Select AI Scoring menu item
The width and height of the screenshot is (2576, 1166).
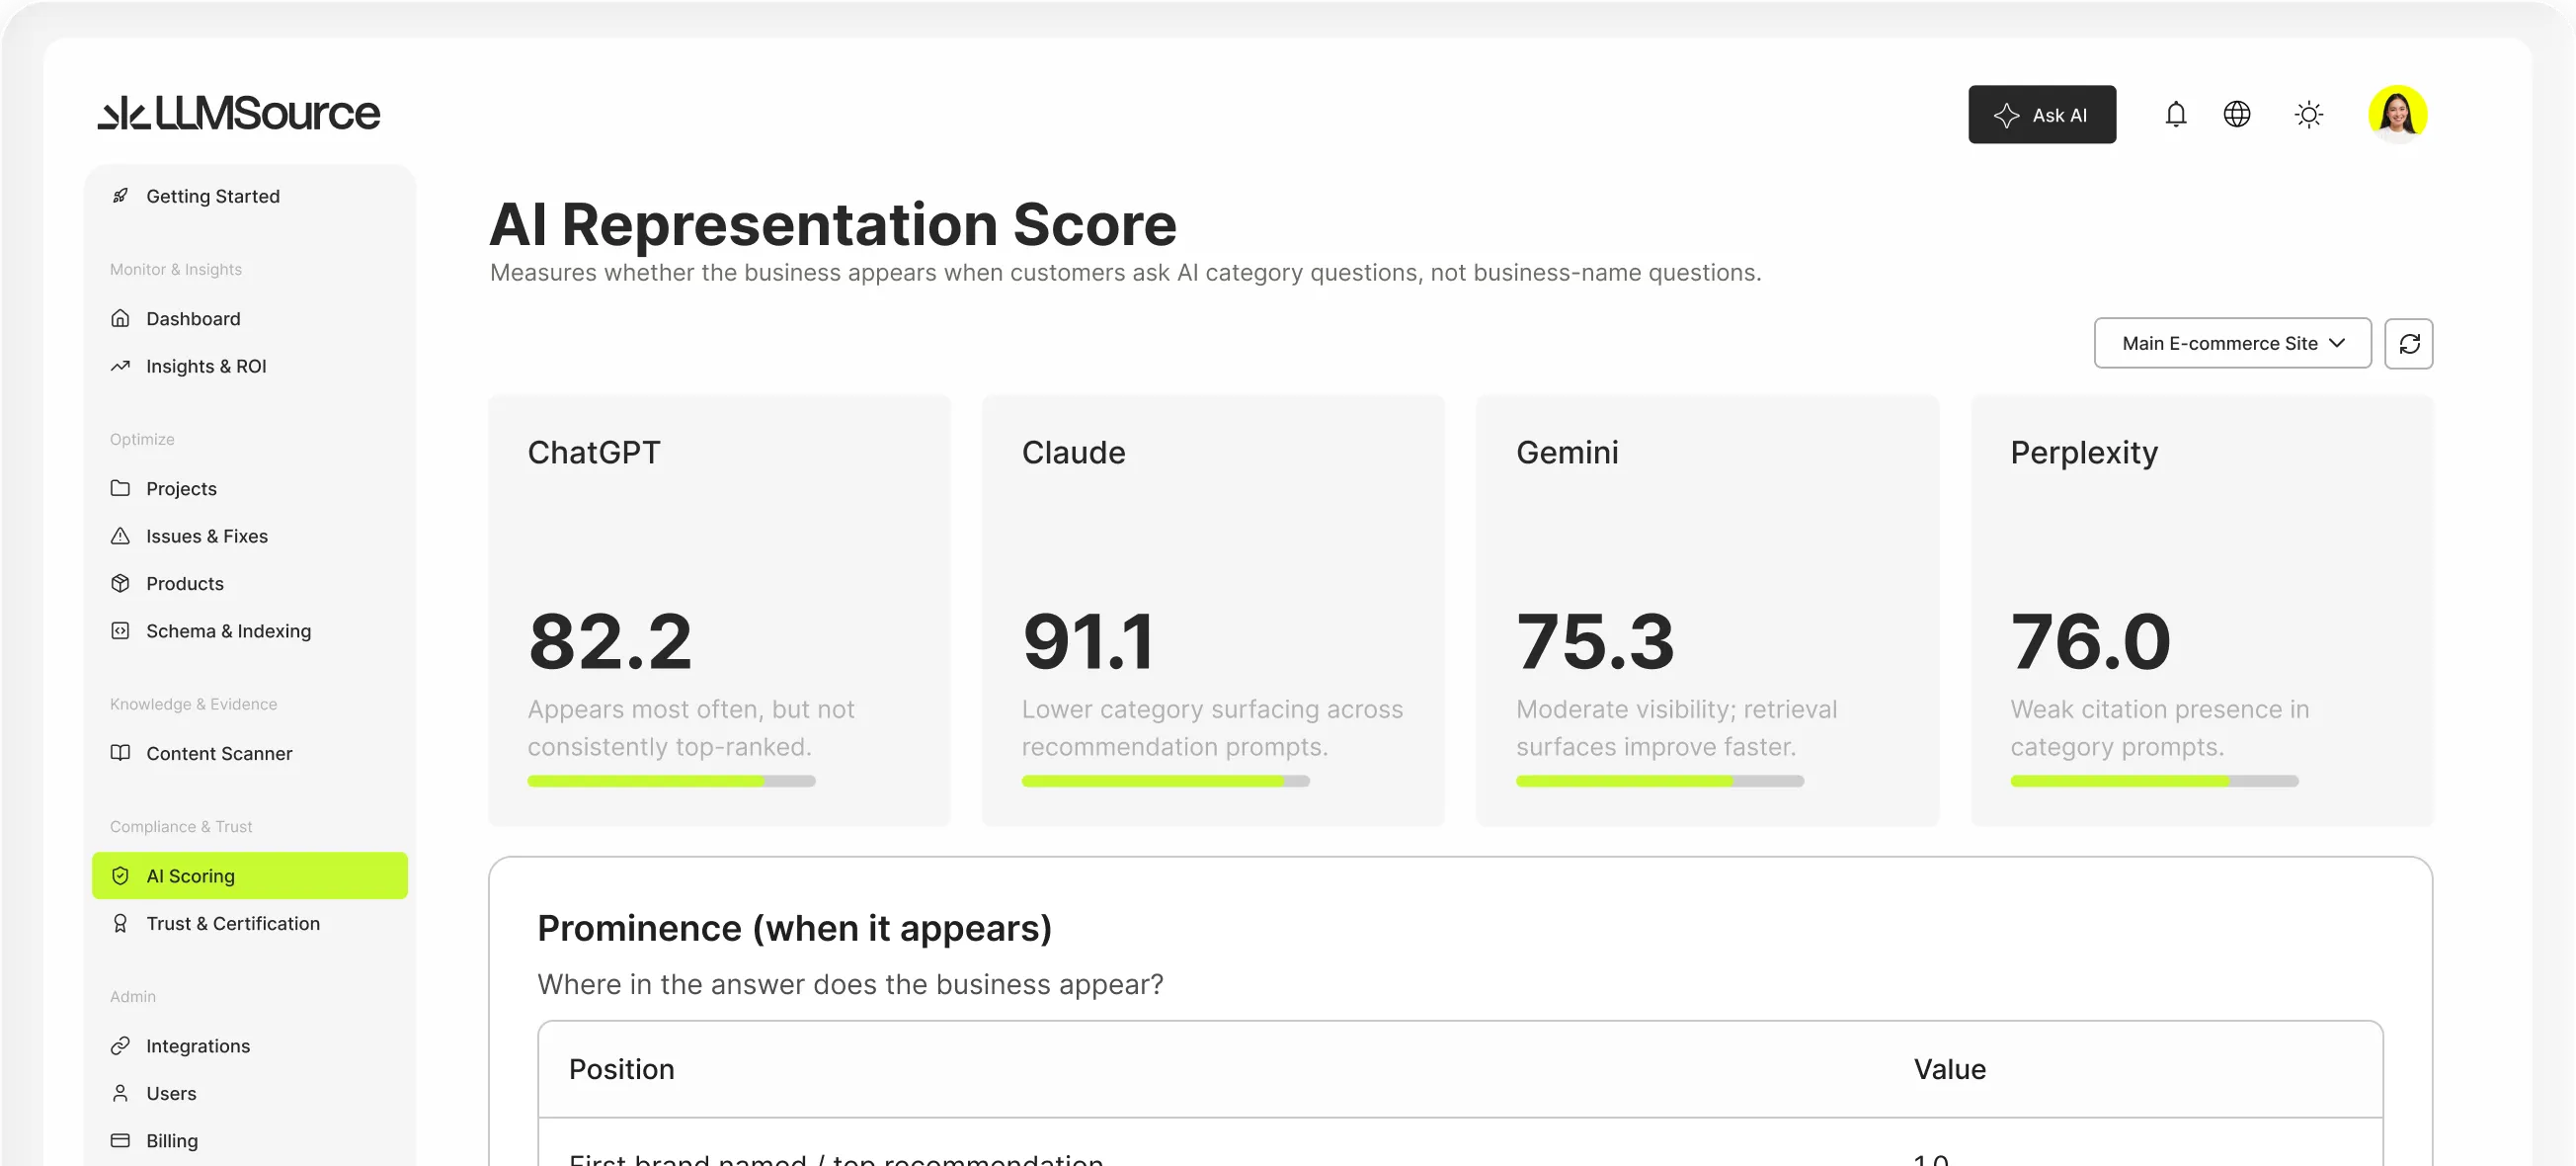click(249, 876)
